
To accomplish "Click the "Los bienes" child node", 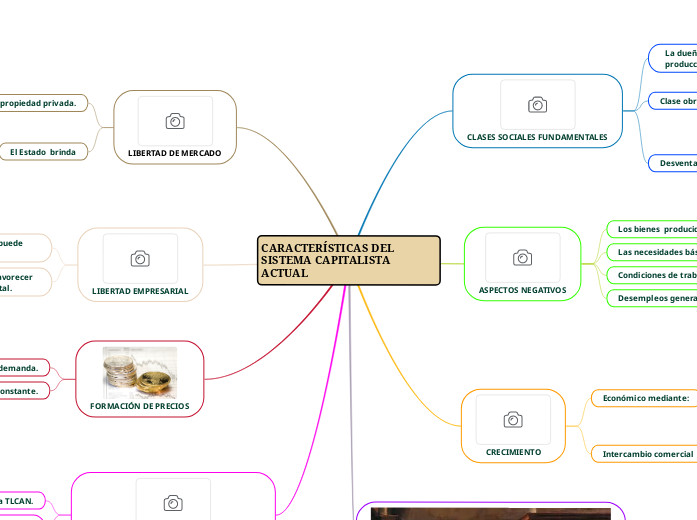I will (655, 229).
